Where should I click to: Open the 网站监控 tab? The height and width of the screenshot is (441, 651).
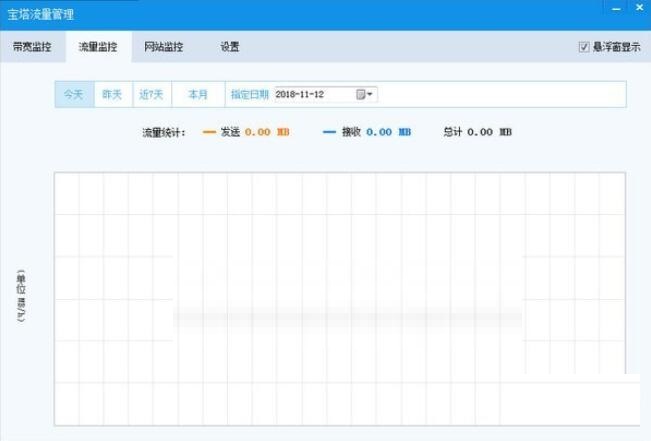[x=163, y=47]
